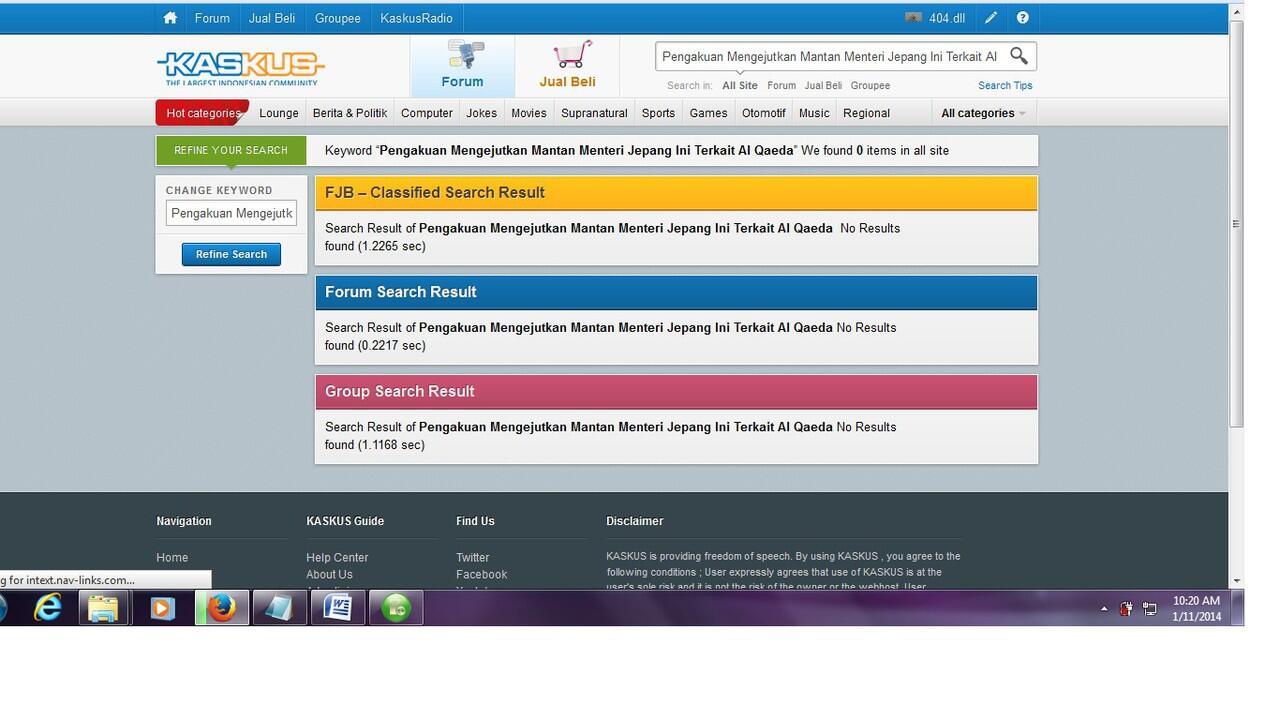Click scrollbar down arrow
The image size is (1280, 720).
coord(1236,580)
